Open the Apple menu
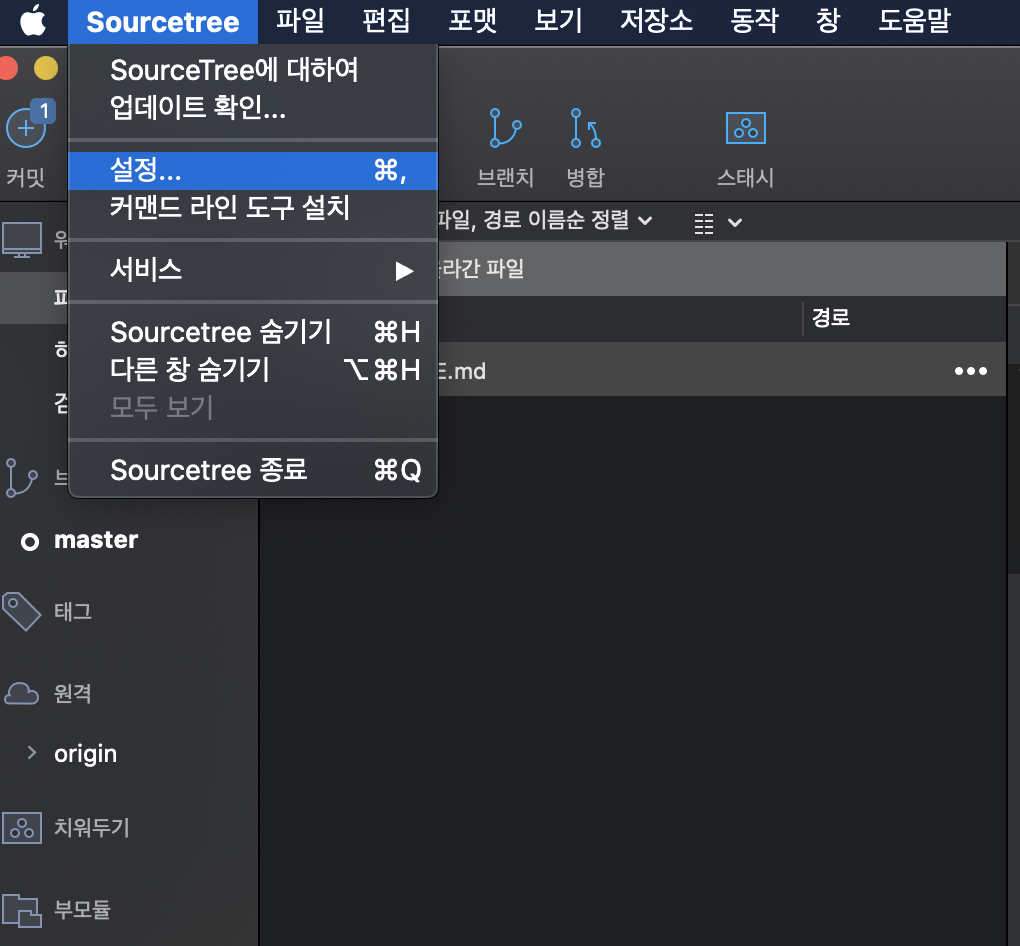 pos(33,21)
